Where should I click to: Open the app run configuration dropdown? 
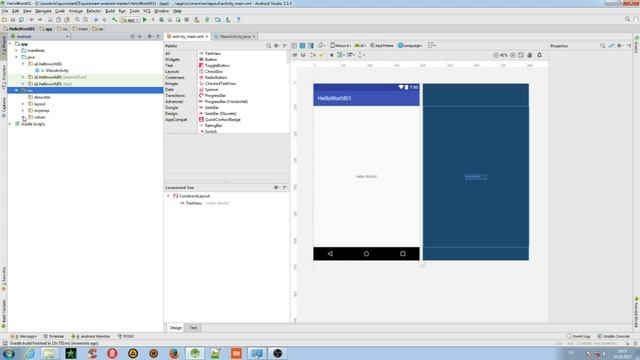pos(130,20)
